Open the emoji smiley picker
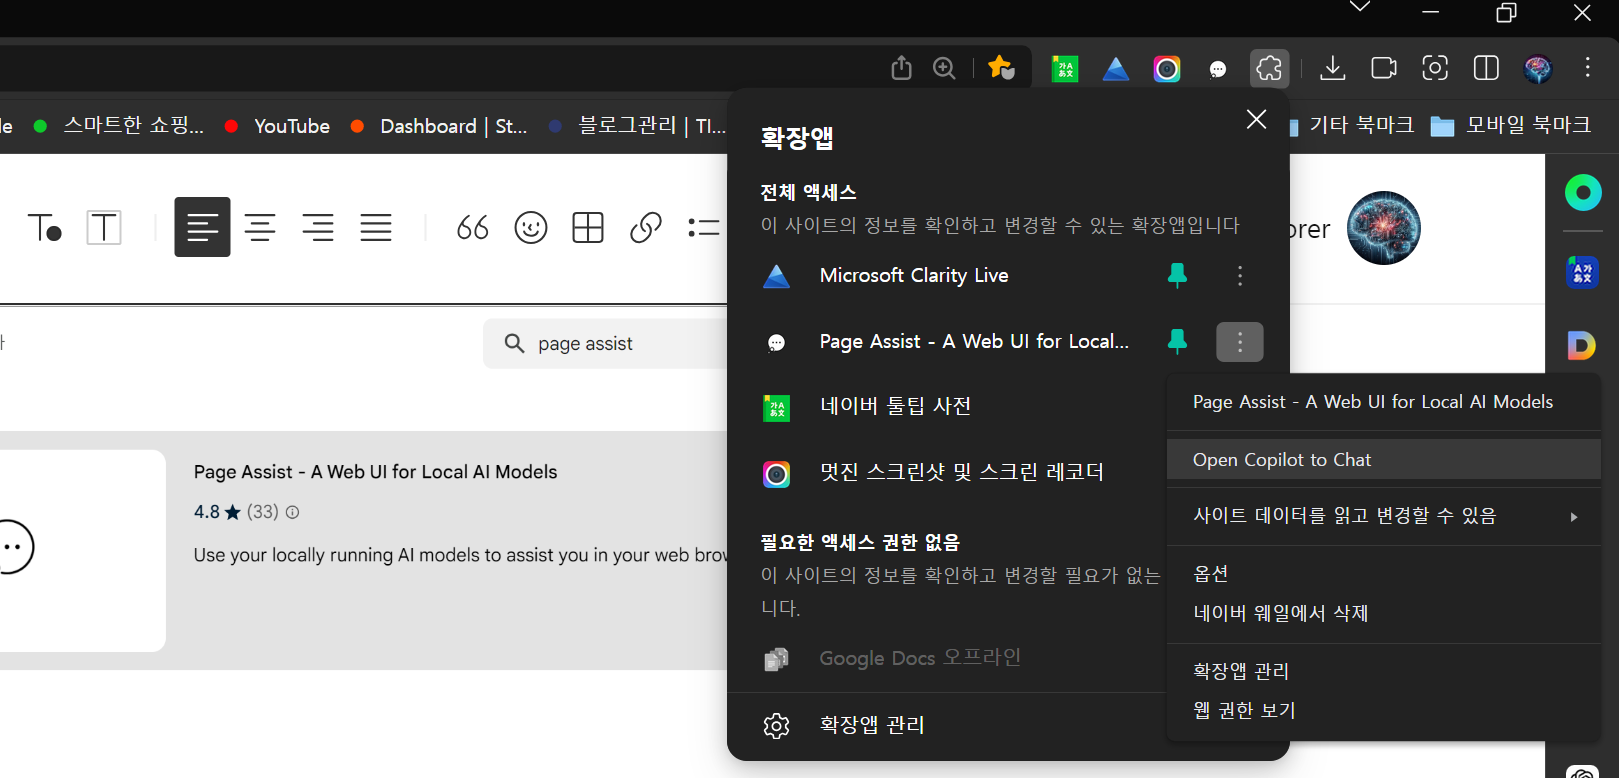Image resolution: width=1619 pixels, height=778 pixels. tap(531, 228)
